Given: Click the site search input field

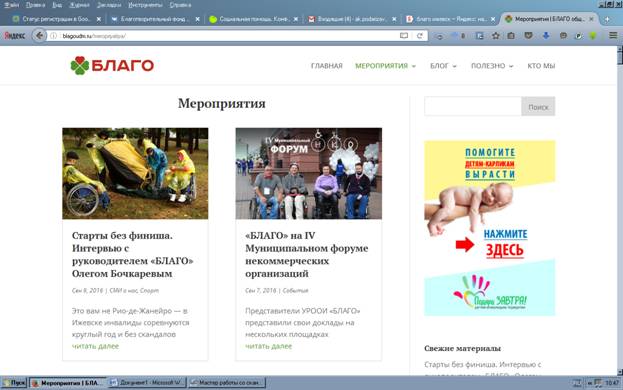Looking at the screenshot, I should [473, 106].
